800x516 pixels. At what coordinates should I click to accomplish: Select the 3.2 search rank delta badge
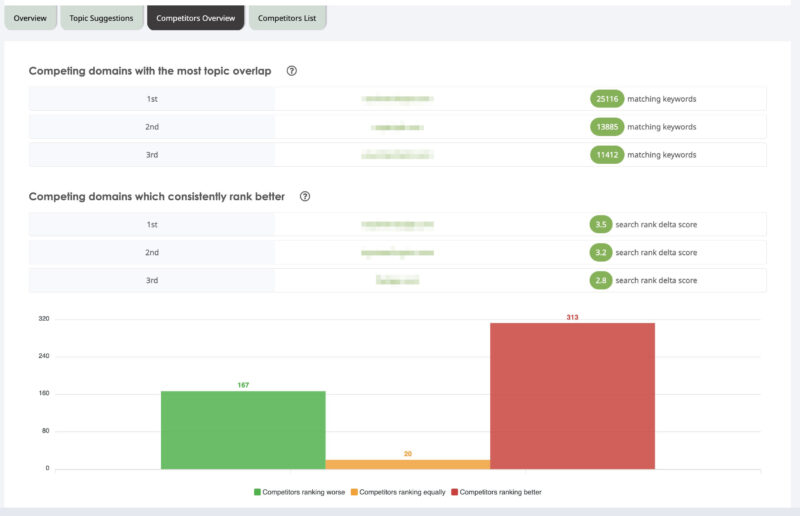(x=600, y=253)
